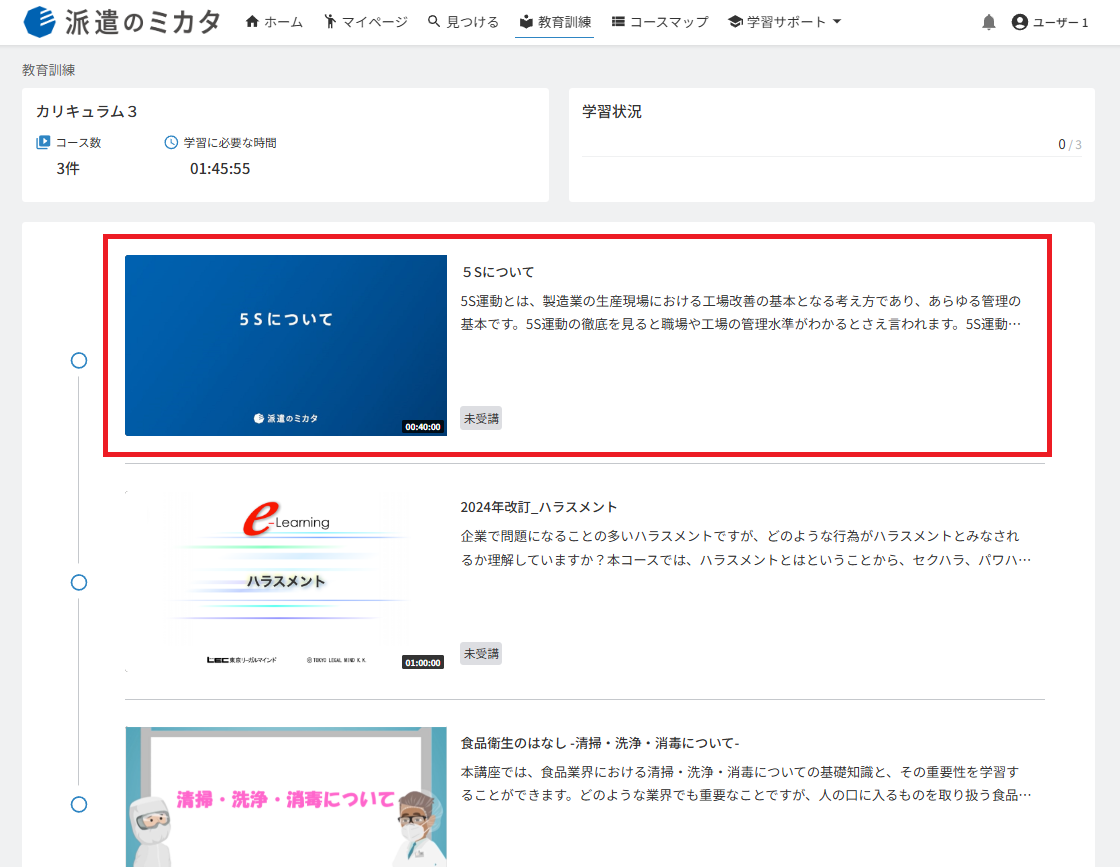Click the 0/3 progress count
The image size is (1120, 867).
1069,144
